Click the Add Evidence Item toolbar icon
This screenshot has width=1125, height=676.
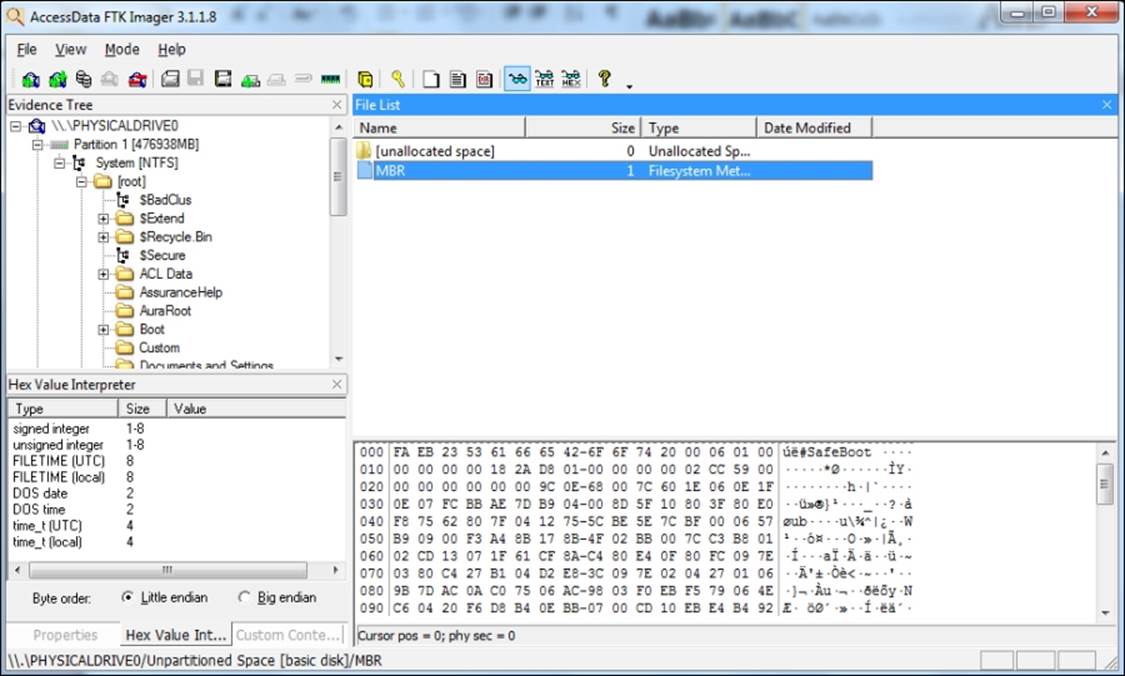[31, 79]
